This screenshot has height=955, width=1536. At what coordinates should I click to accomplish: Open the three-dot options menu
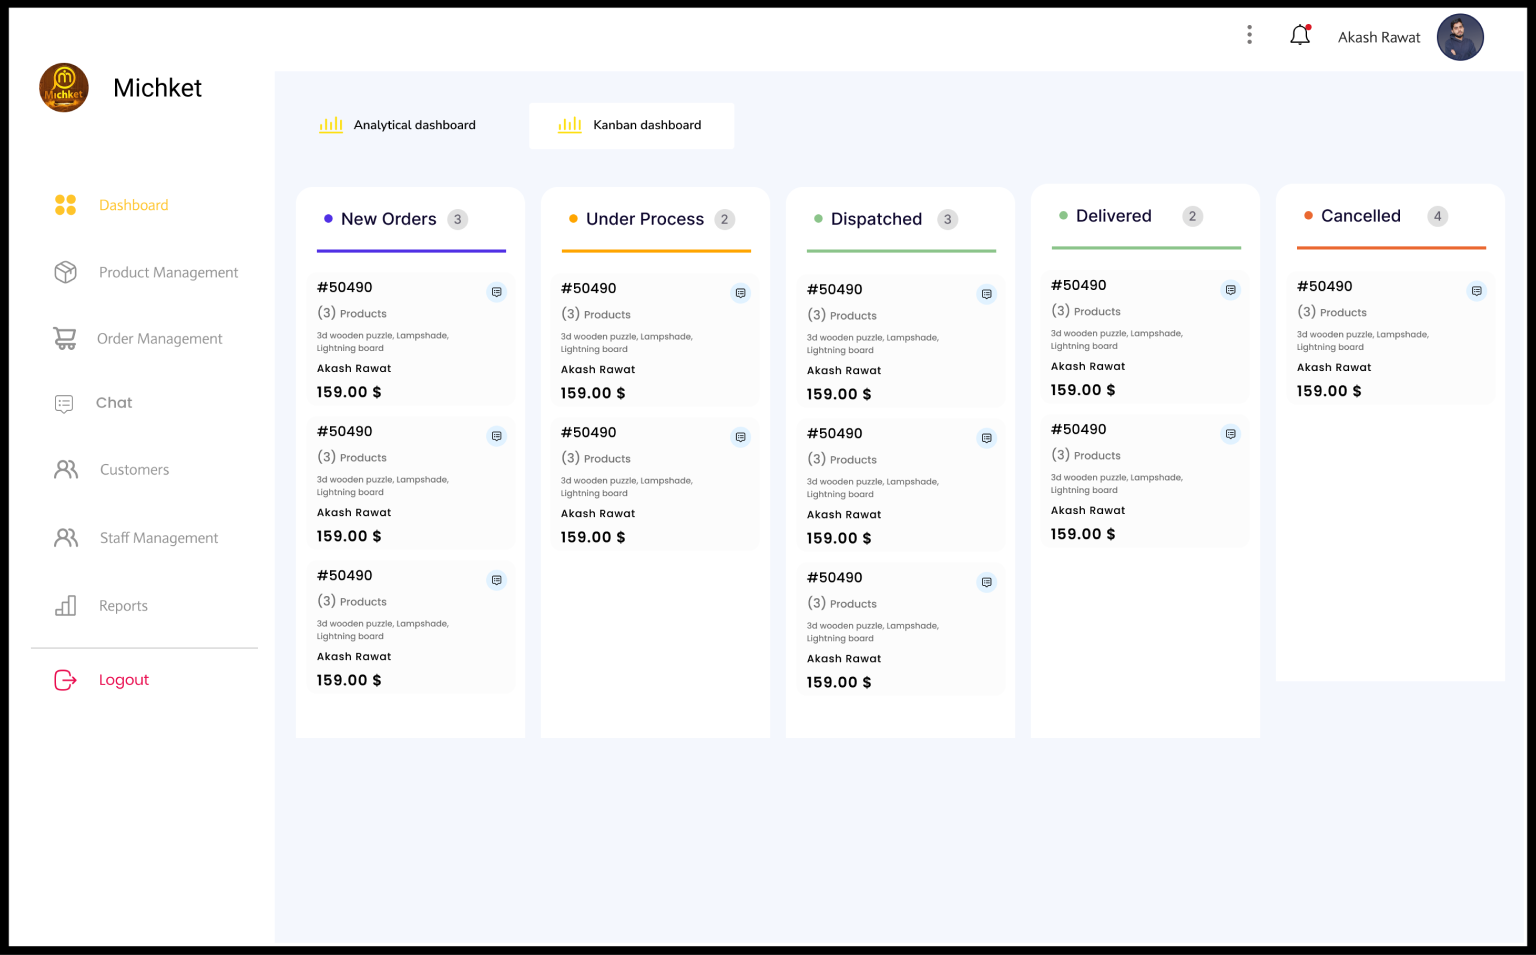point(1249,35)
